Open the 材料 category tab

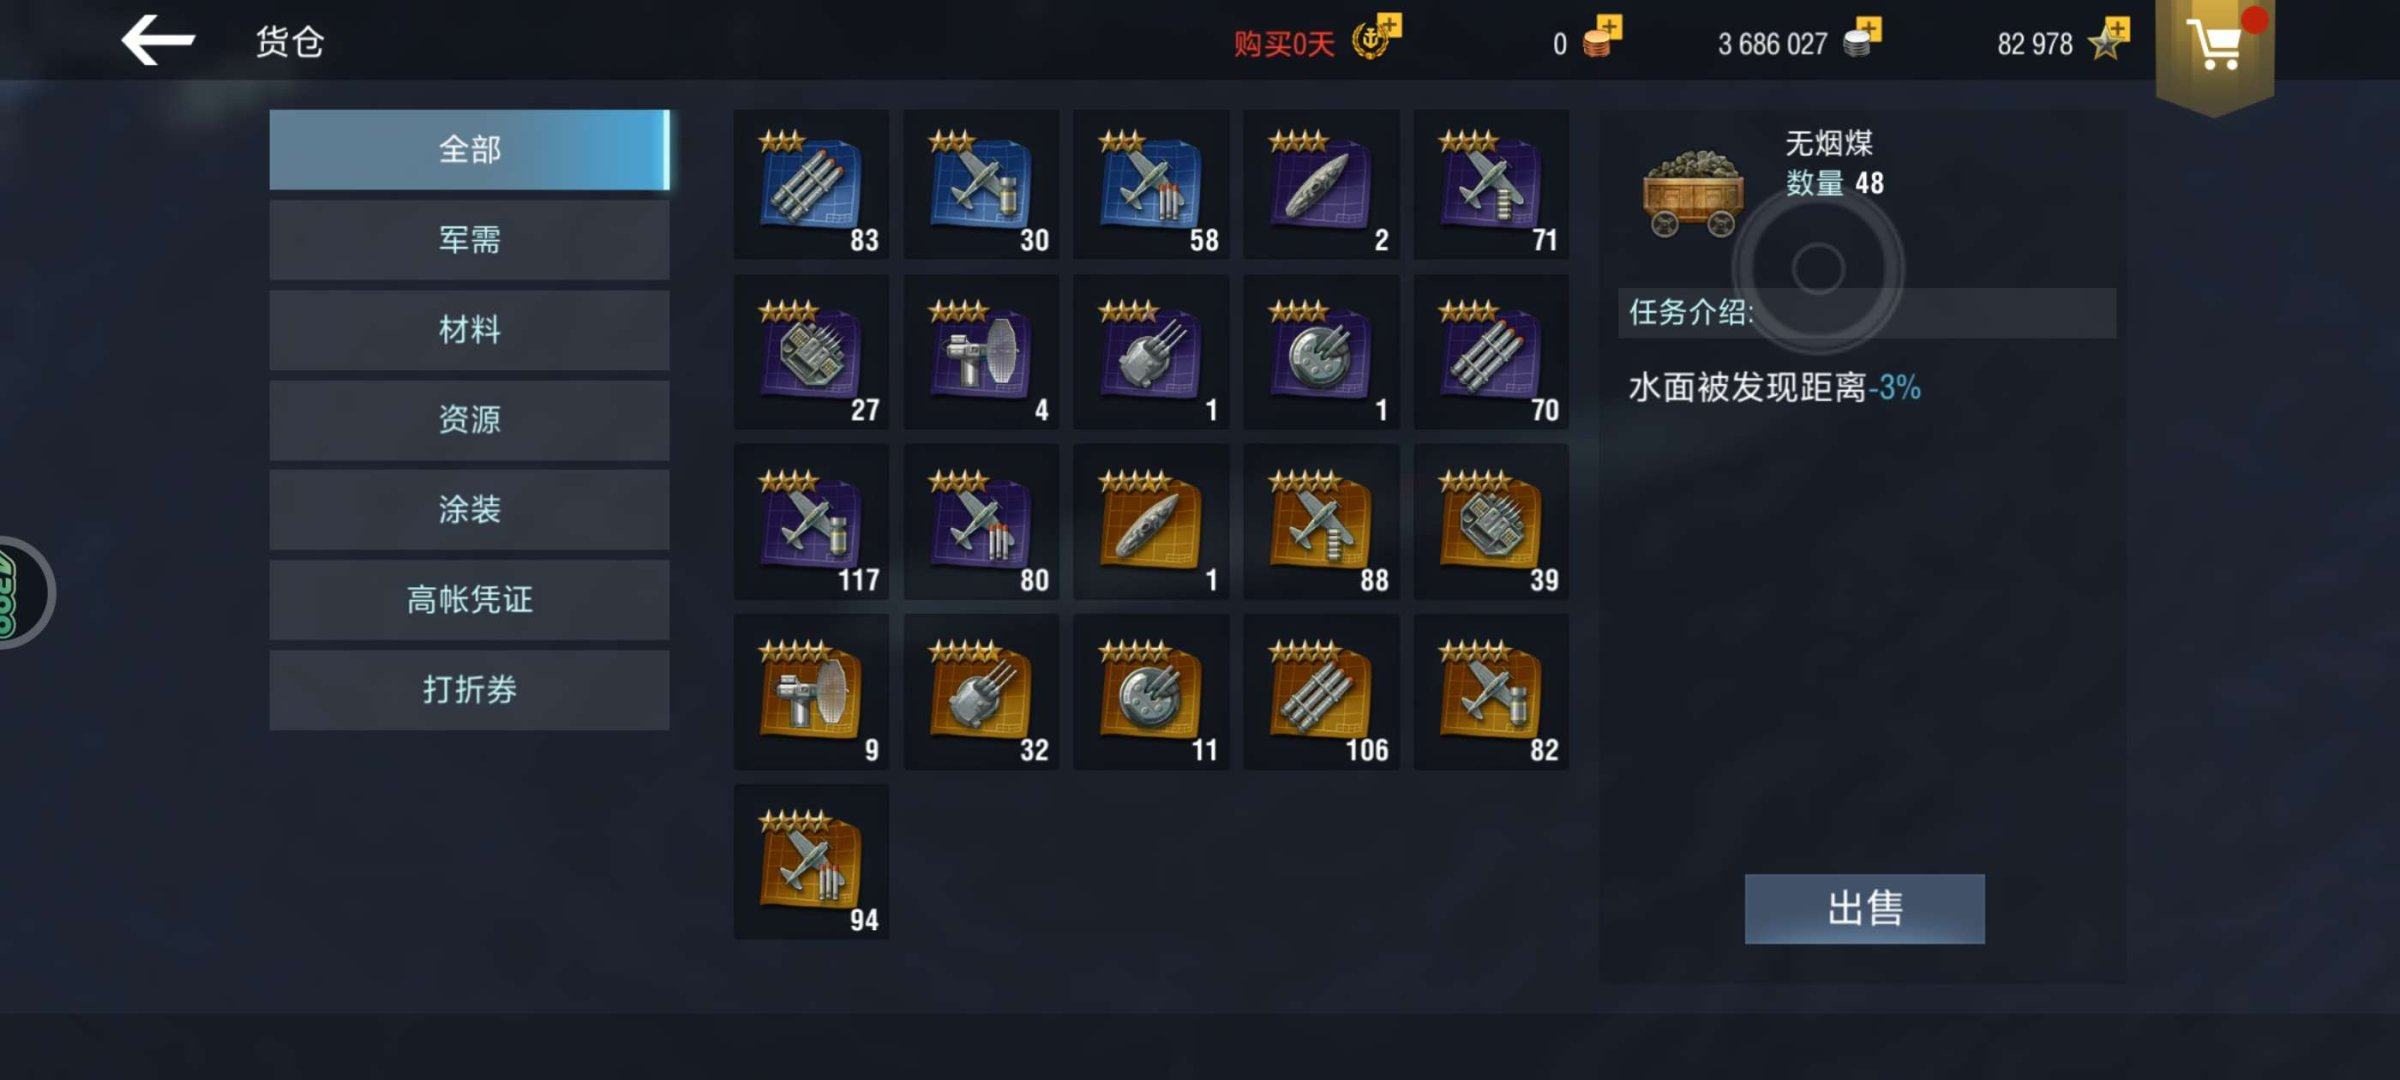point(469,330)
